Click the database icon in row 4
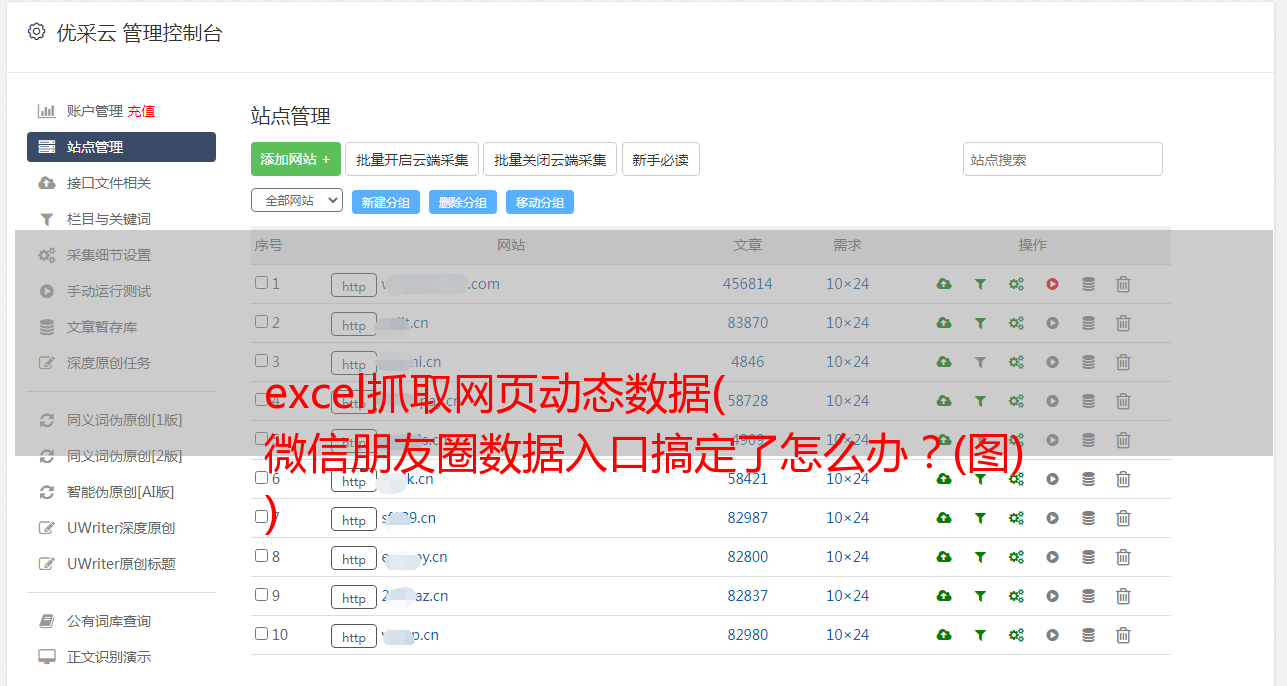 point(1088,401)
